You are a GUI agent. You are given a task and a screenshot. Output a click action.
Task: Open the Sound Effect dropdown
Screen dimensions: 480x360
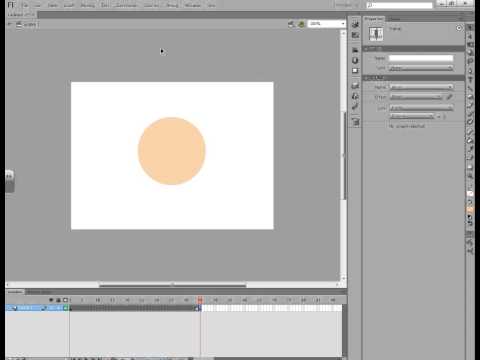416,97
